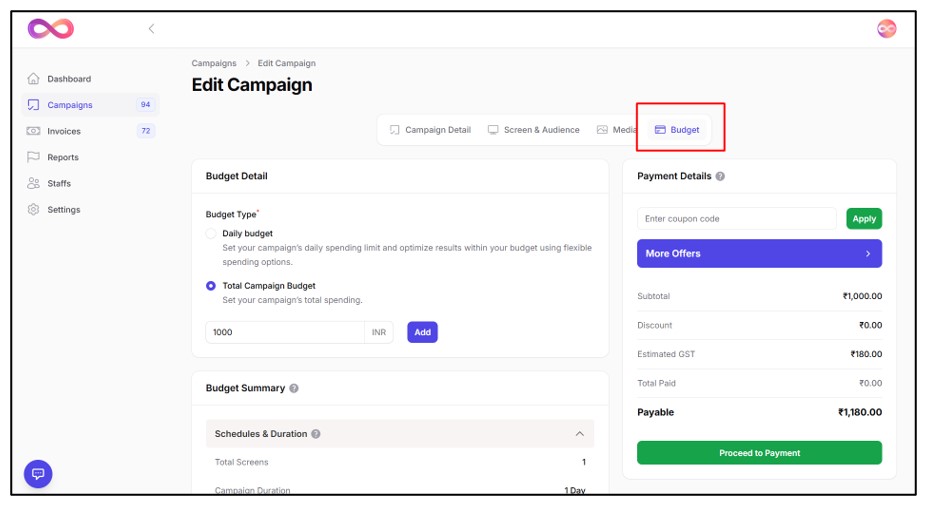Click the Proceed to Payment button
The image size is (926, 510).
pyautogui.click(x=759, y=453)
